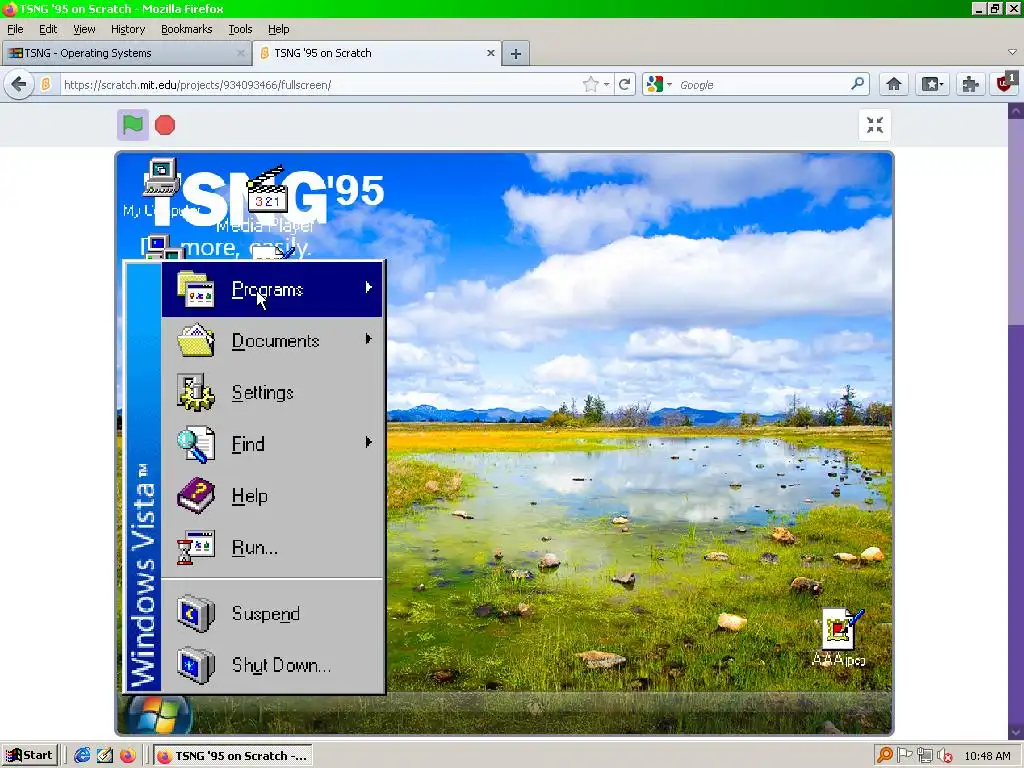Click the Windows Start button on taskbar
The height and width of the screenshot is (768, 1024).
29,756
